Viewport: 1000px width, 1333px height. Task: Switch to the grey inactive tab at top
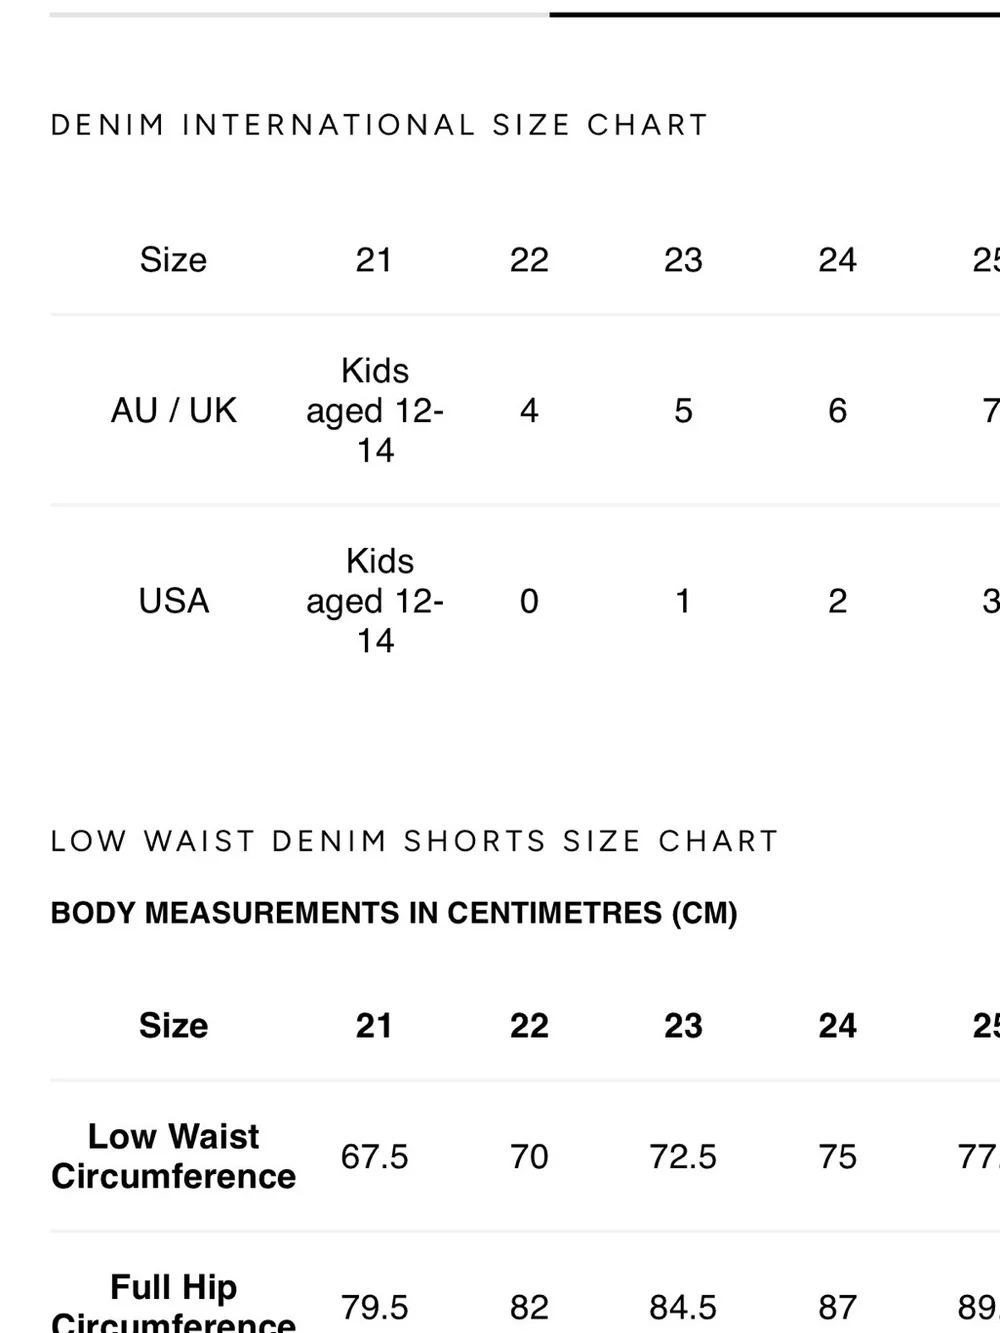pos(299,14)
